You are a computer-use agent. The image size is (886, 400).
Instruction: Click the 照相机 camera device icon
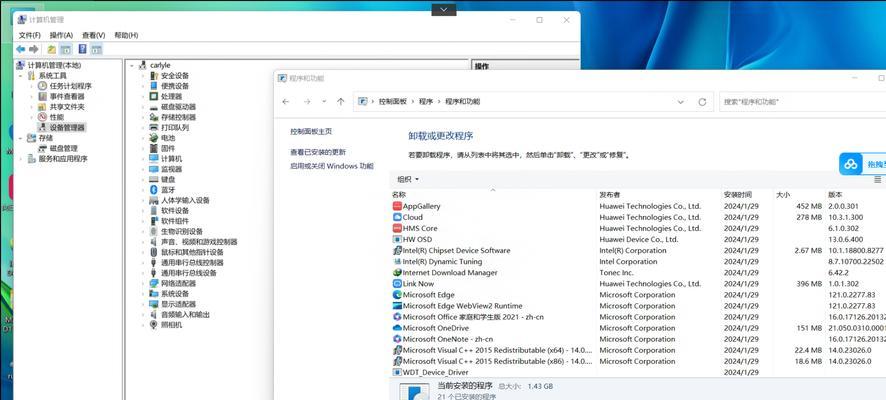point(154,325)
